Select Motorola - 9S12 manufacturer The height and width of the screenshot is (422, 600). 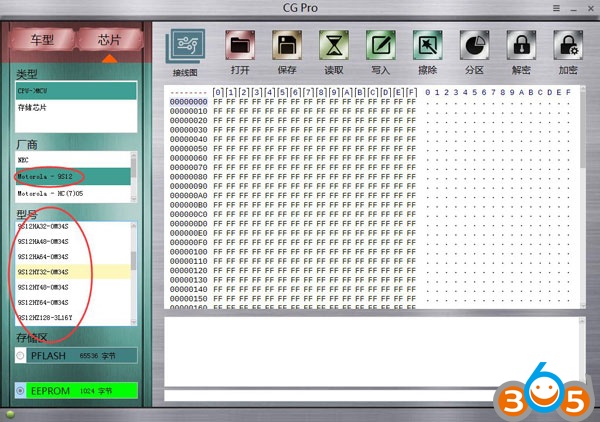pyautogui.click(x=73, y=176)
